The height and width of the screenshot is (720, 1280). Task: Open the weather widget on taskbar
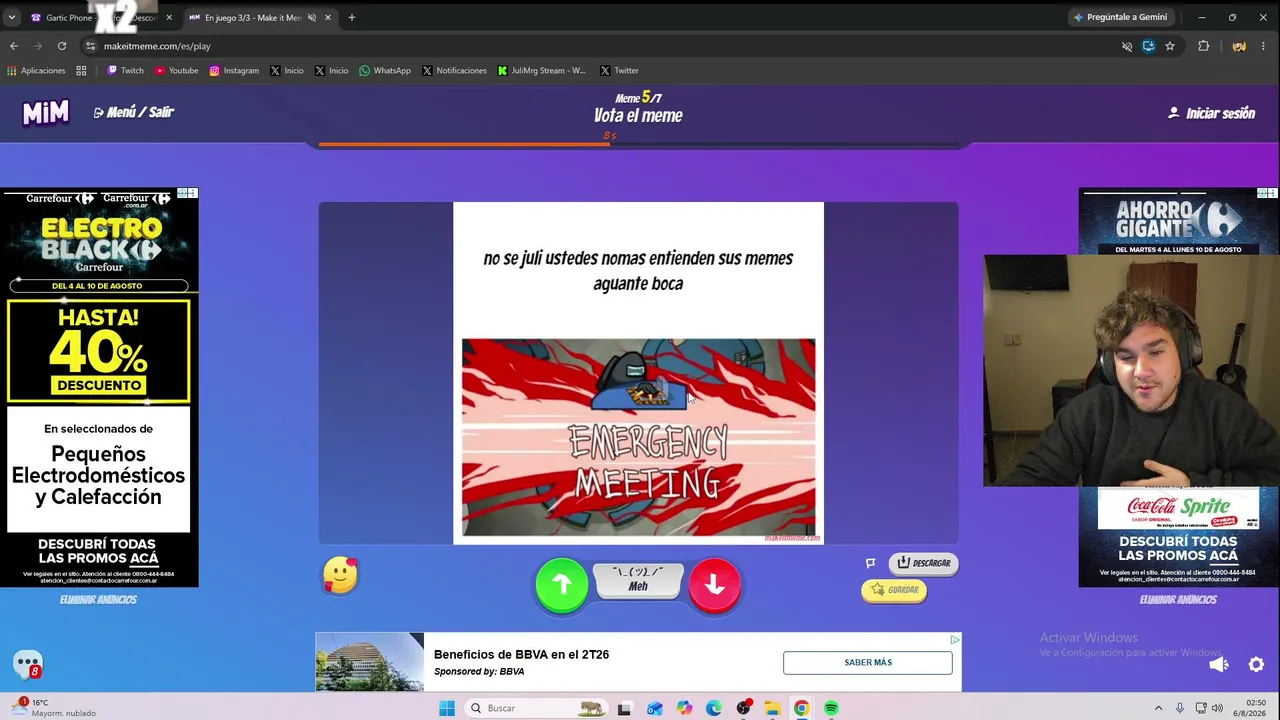[55, 708]
